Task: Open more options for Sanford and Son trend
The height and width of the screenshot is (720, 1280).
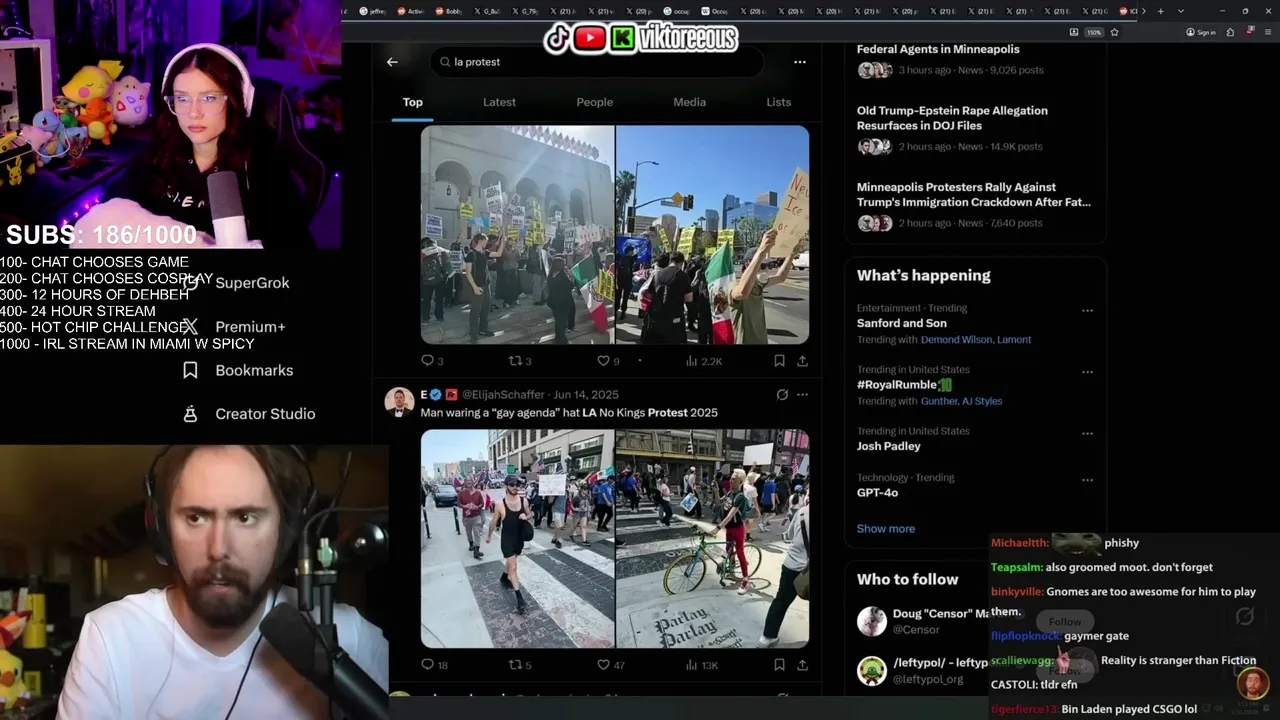Action: tap(1087, 310)
